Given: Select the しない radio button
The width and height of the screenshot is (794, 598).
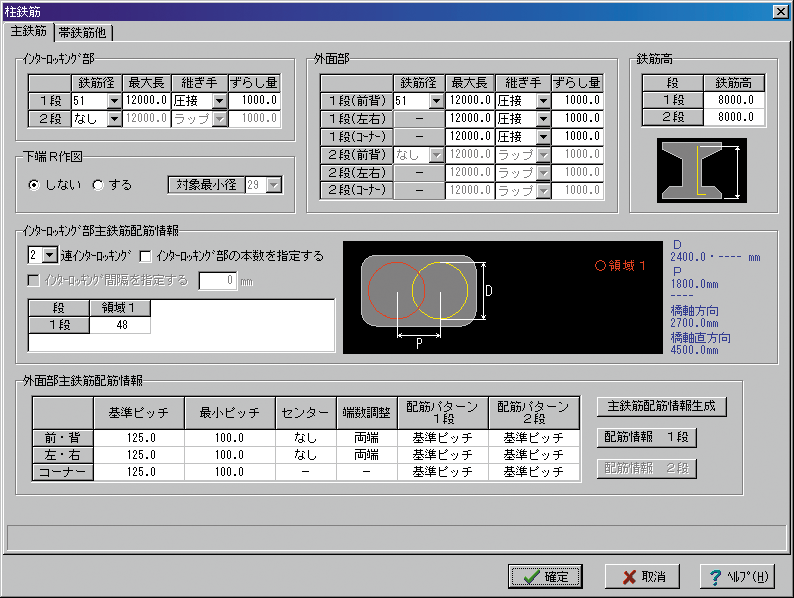Looking at the screenshot, I should coord(35,185).
